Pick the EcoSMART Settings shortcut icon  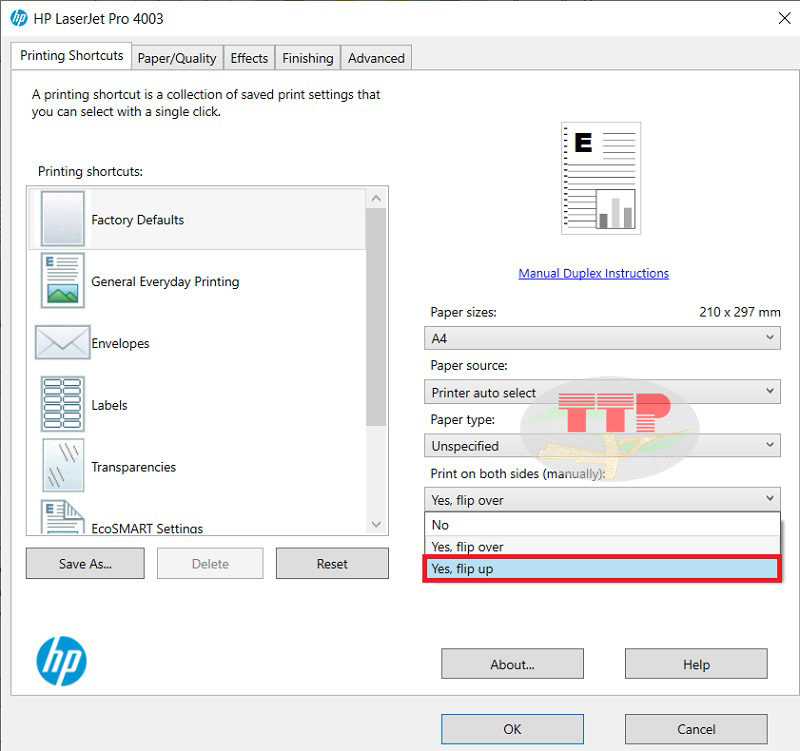[x=62, y=517]
